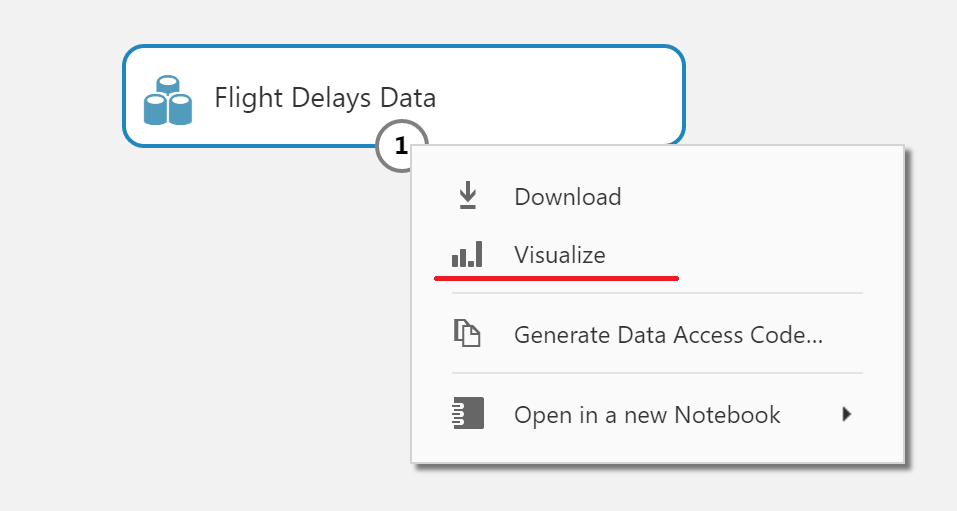The height and width of the screenshot is (511, 957).
Task: Click empty space inside module right of title
Action: click(x=560, y=97)
